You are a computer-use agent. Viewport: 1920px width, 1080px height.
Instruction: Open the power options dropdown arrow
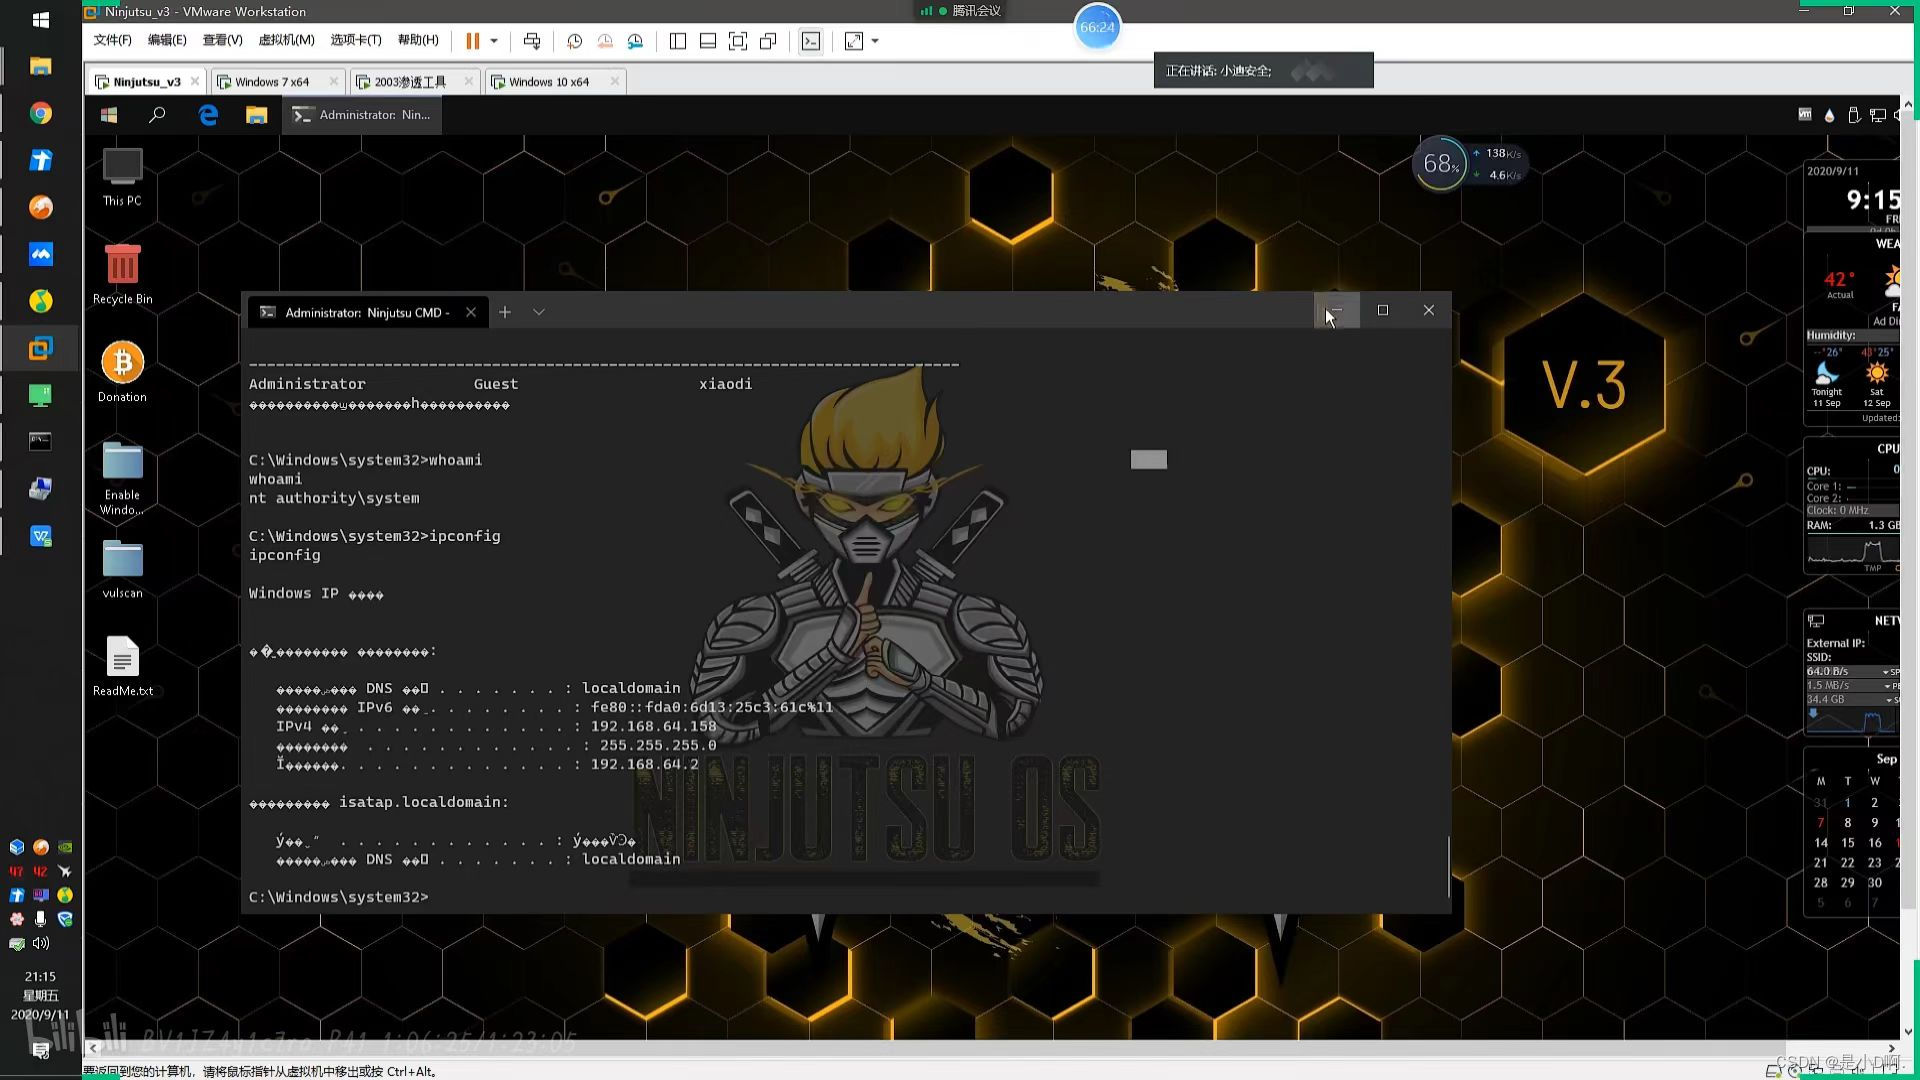(x=494, y=41)
